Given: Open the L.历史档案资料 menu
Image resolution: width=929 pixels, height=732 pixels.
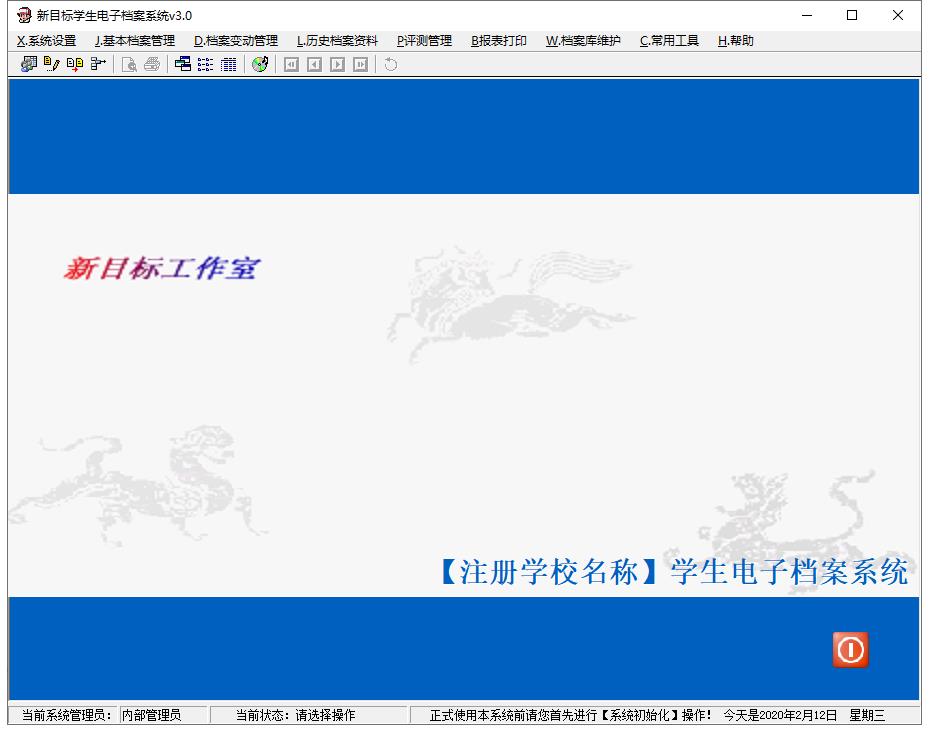Looking at the screenshot, I should click(337, 41).
